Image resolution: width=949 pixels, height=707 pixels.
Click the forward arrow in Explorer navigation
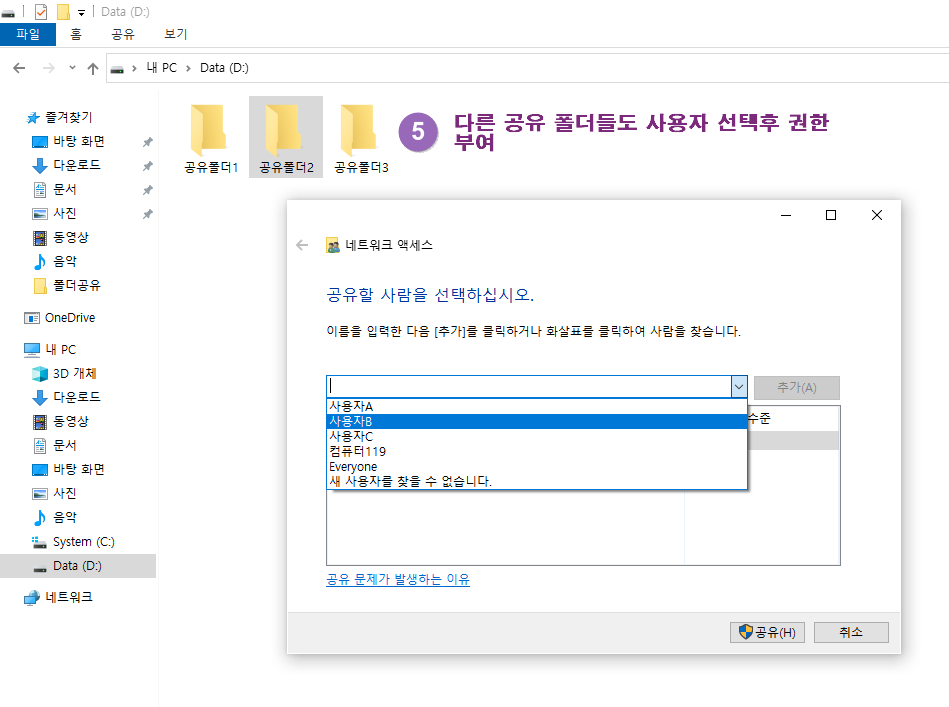tap(49, 68)
